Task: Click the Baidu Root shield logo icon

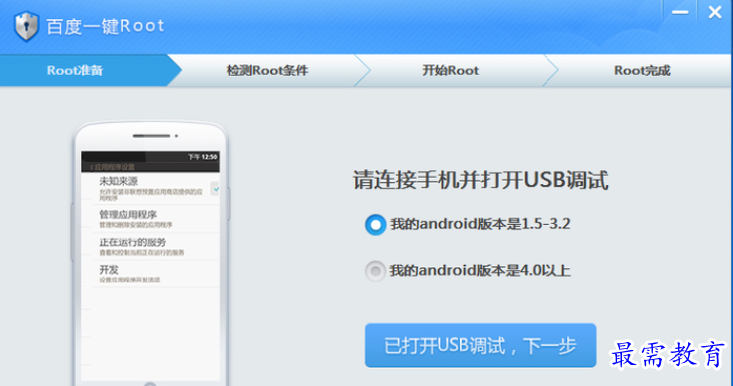Action: (x=26, y=26)
